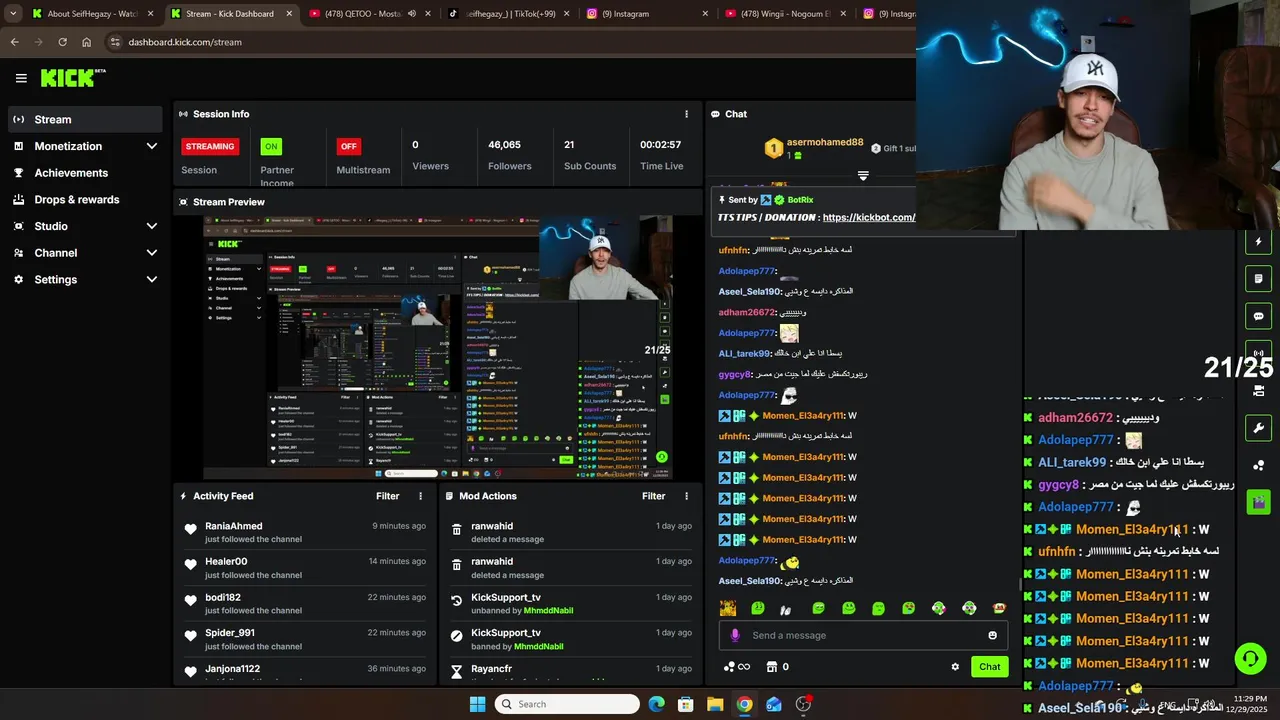The image size is (1280, 720).
Task: View site information icon in address bar
Action: point(115,42)
